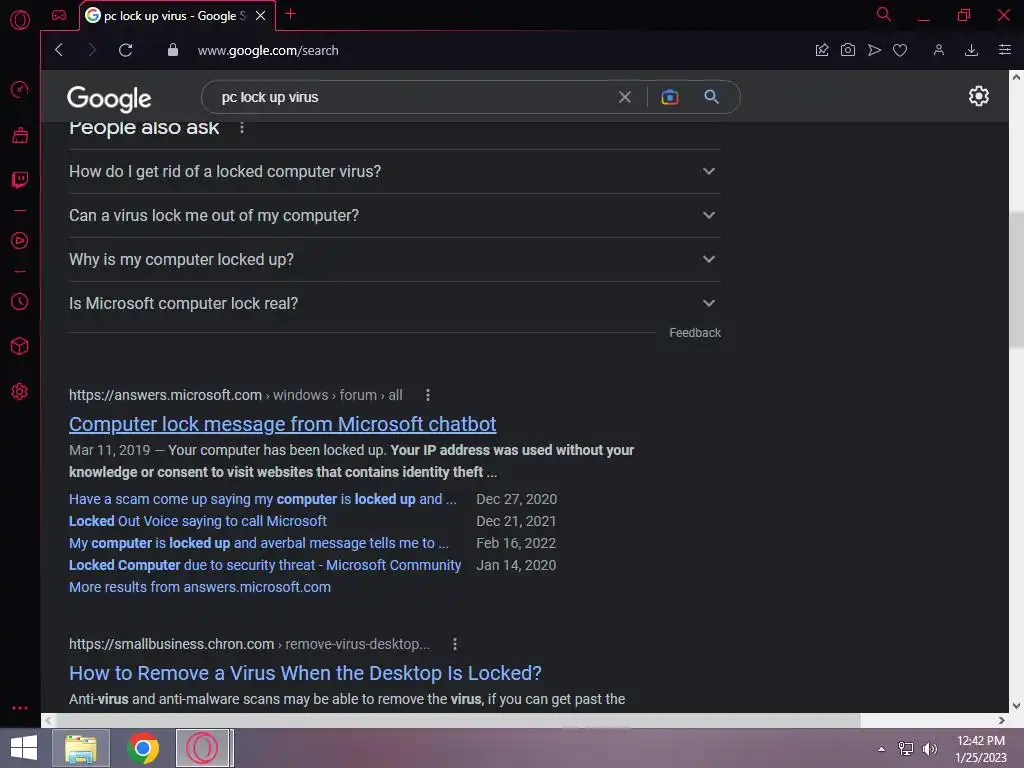
Task: Click the vertical scrollbar thumb
Action: point(1016,280)
